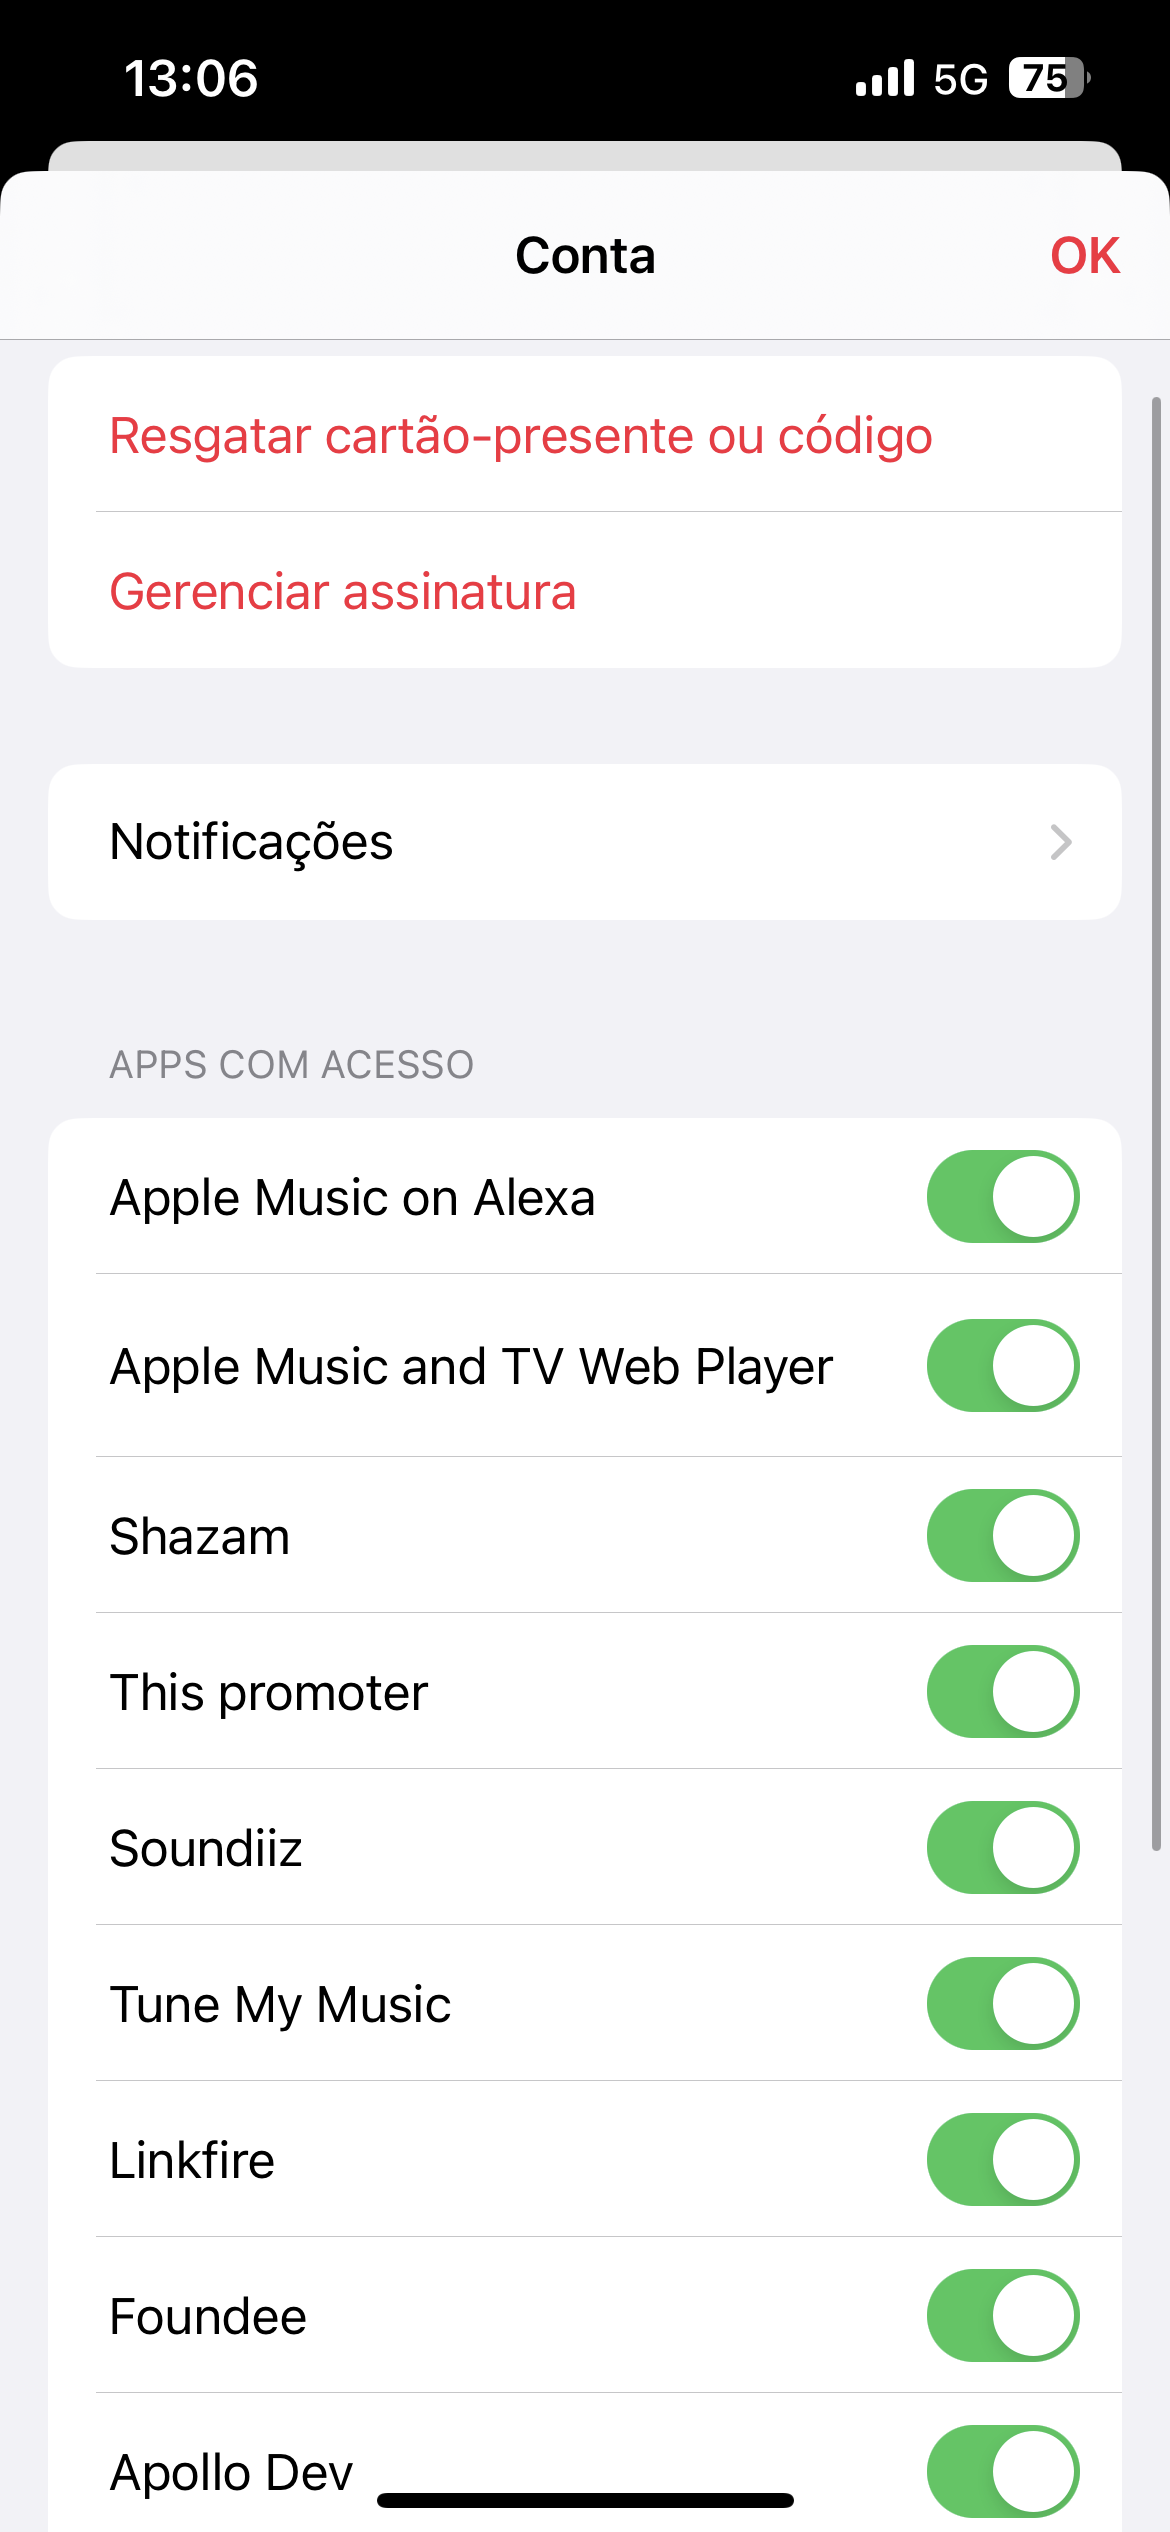Tap the 13:06 clock in status bar
The height and width of the screenshot is (2532, 1170).
point(191,78)
